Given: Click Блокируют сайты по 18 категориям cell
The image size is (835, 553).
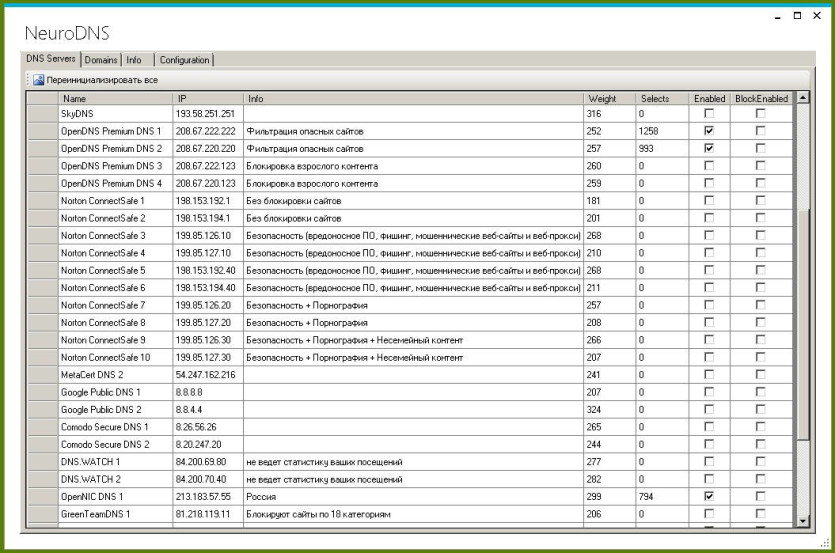Looking at the screenshot, I should coord(413,514).
